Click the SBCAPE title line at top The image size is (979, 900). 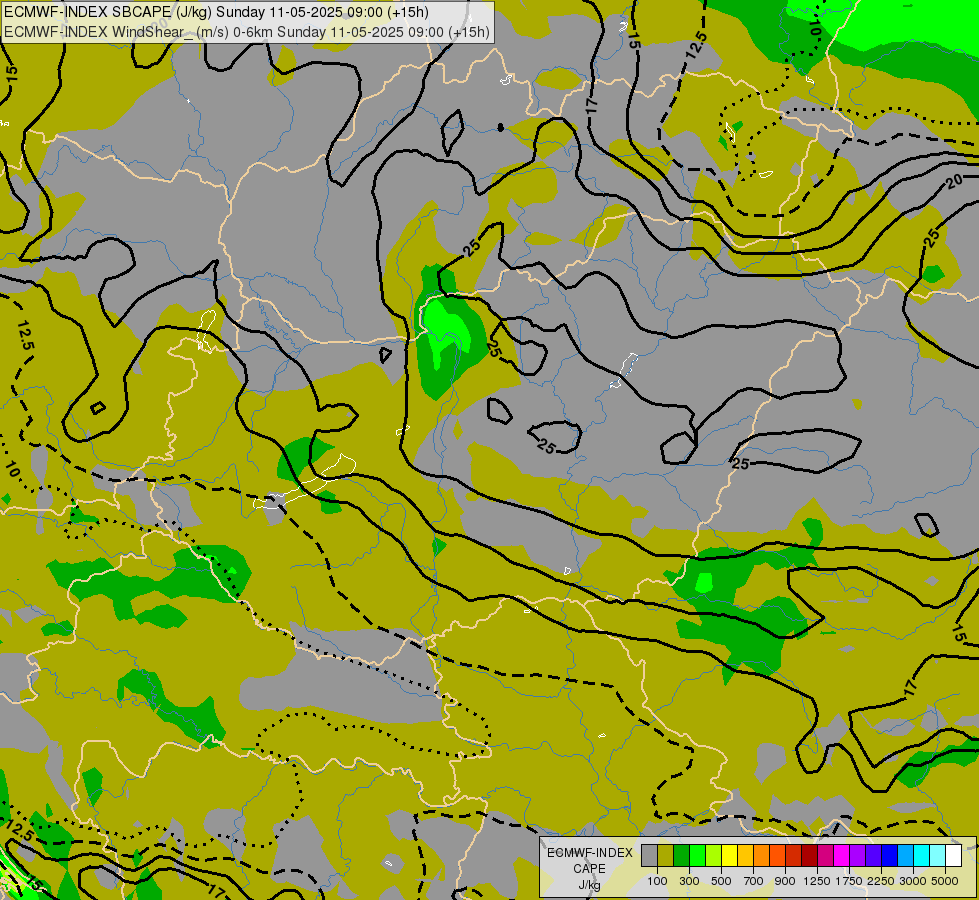[x=216, y=12]
